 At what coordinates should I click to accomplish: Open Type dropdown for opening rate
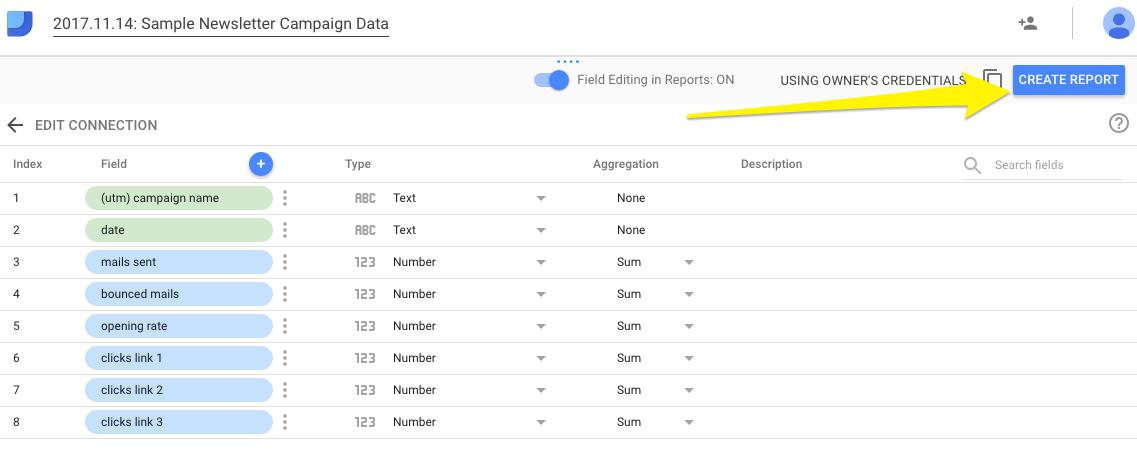click(541, 326)
